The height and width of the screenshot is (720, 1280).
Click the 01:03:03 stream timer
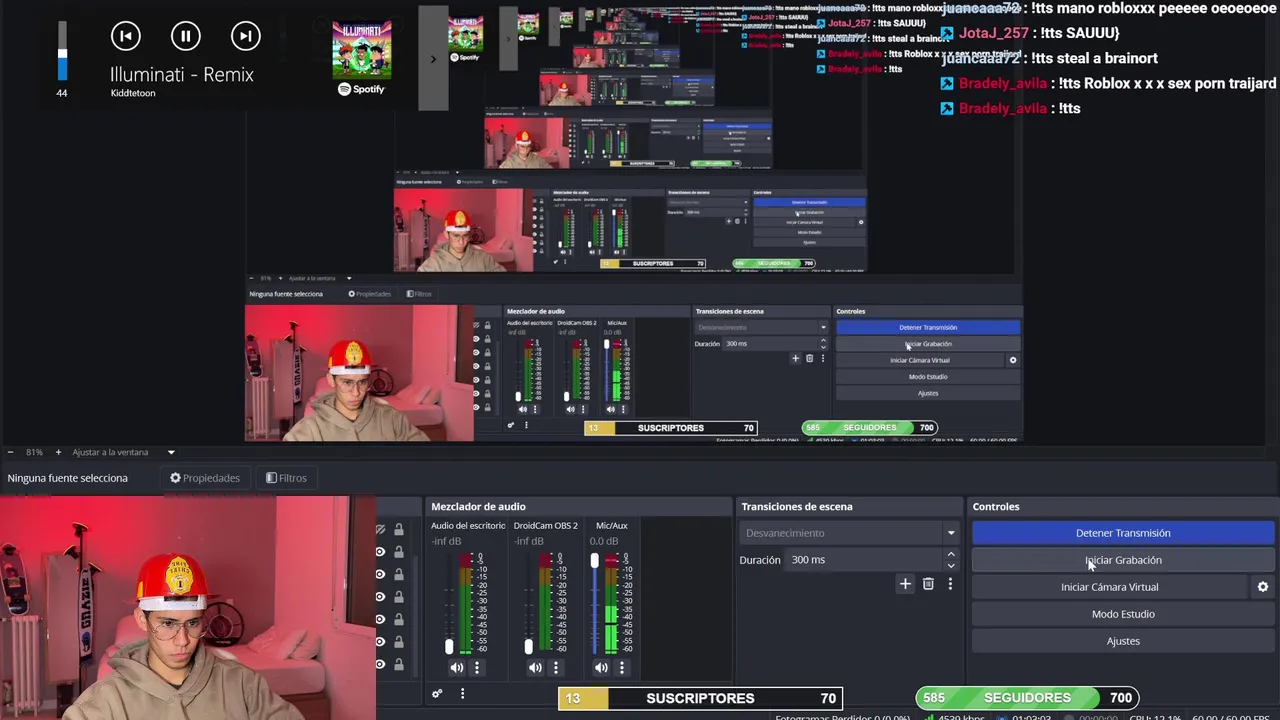pos(1031,716)
